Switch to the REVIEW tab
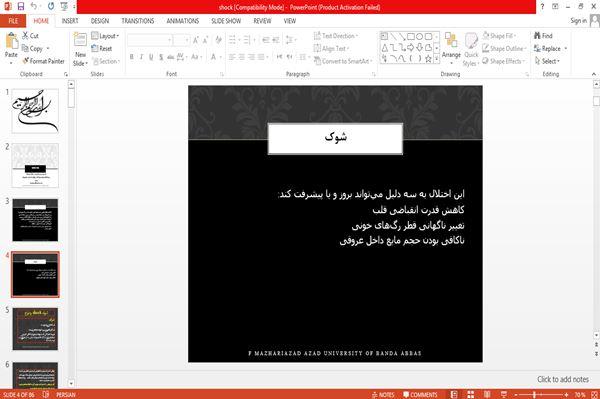 click(x=262, y=21)
